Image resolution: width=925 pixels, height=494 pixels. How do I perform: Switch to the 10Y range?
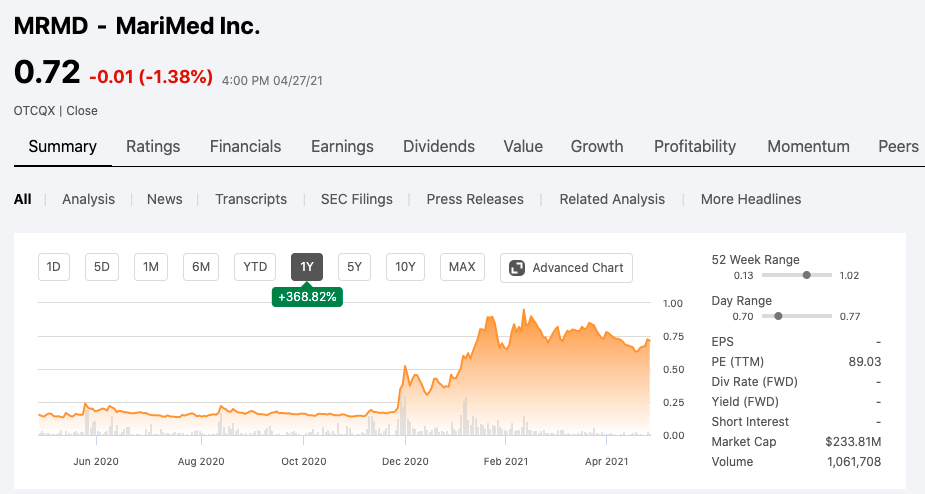pyautogui.click(x=405, y=267)
